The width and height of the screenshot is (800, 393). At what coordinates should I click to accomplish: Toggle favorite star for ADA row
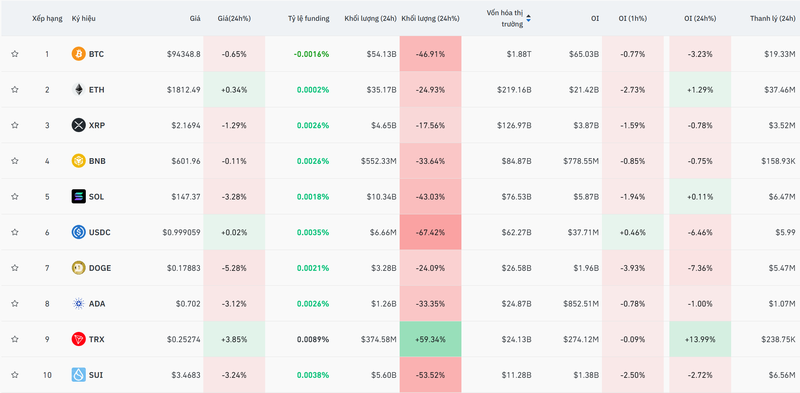(15, 303)
